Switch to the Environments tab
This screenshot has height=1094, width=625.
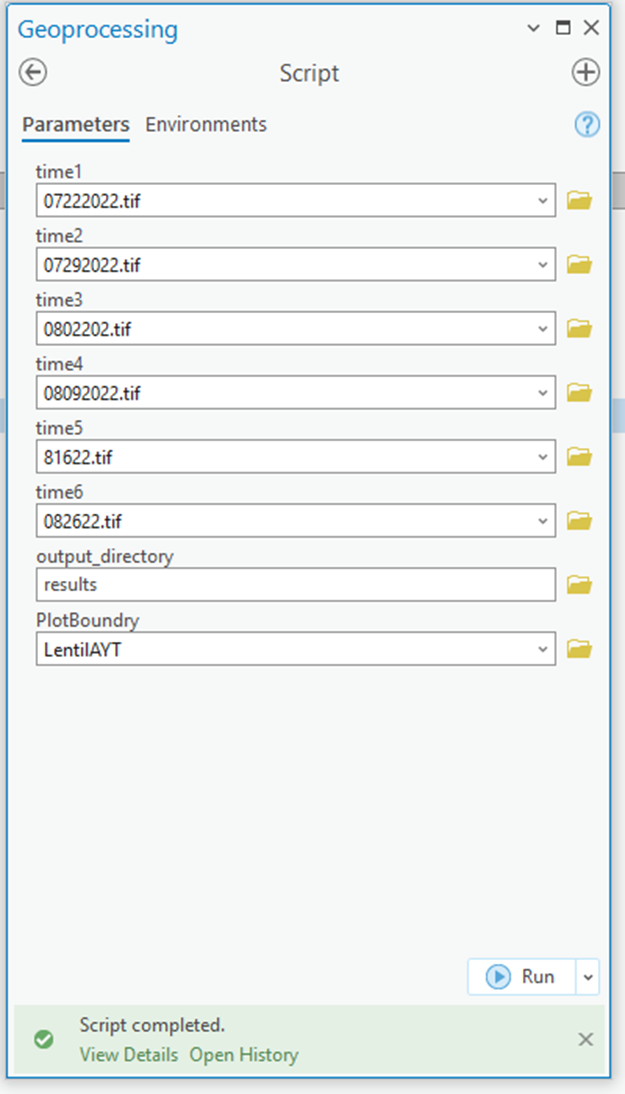point(205,124)
